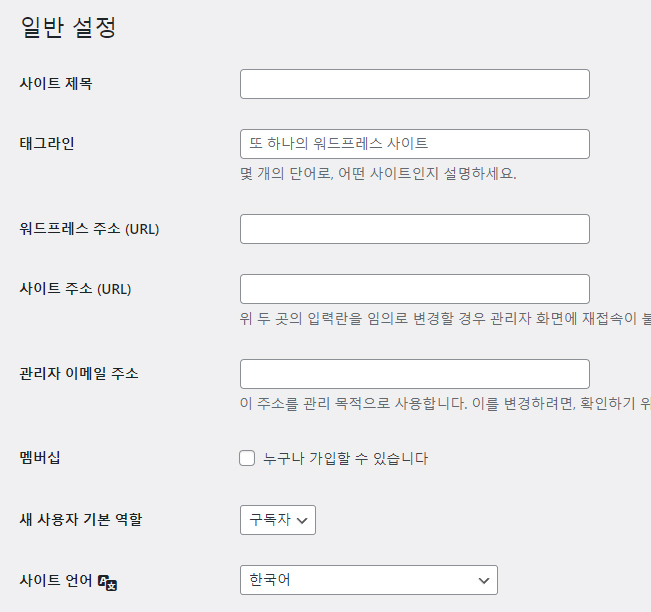
Task: Focus the 사이트 제목 text field
Action: 414,84
